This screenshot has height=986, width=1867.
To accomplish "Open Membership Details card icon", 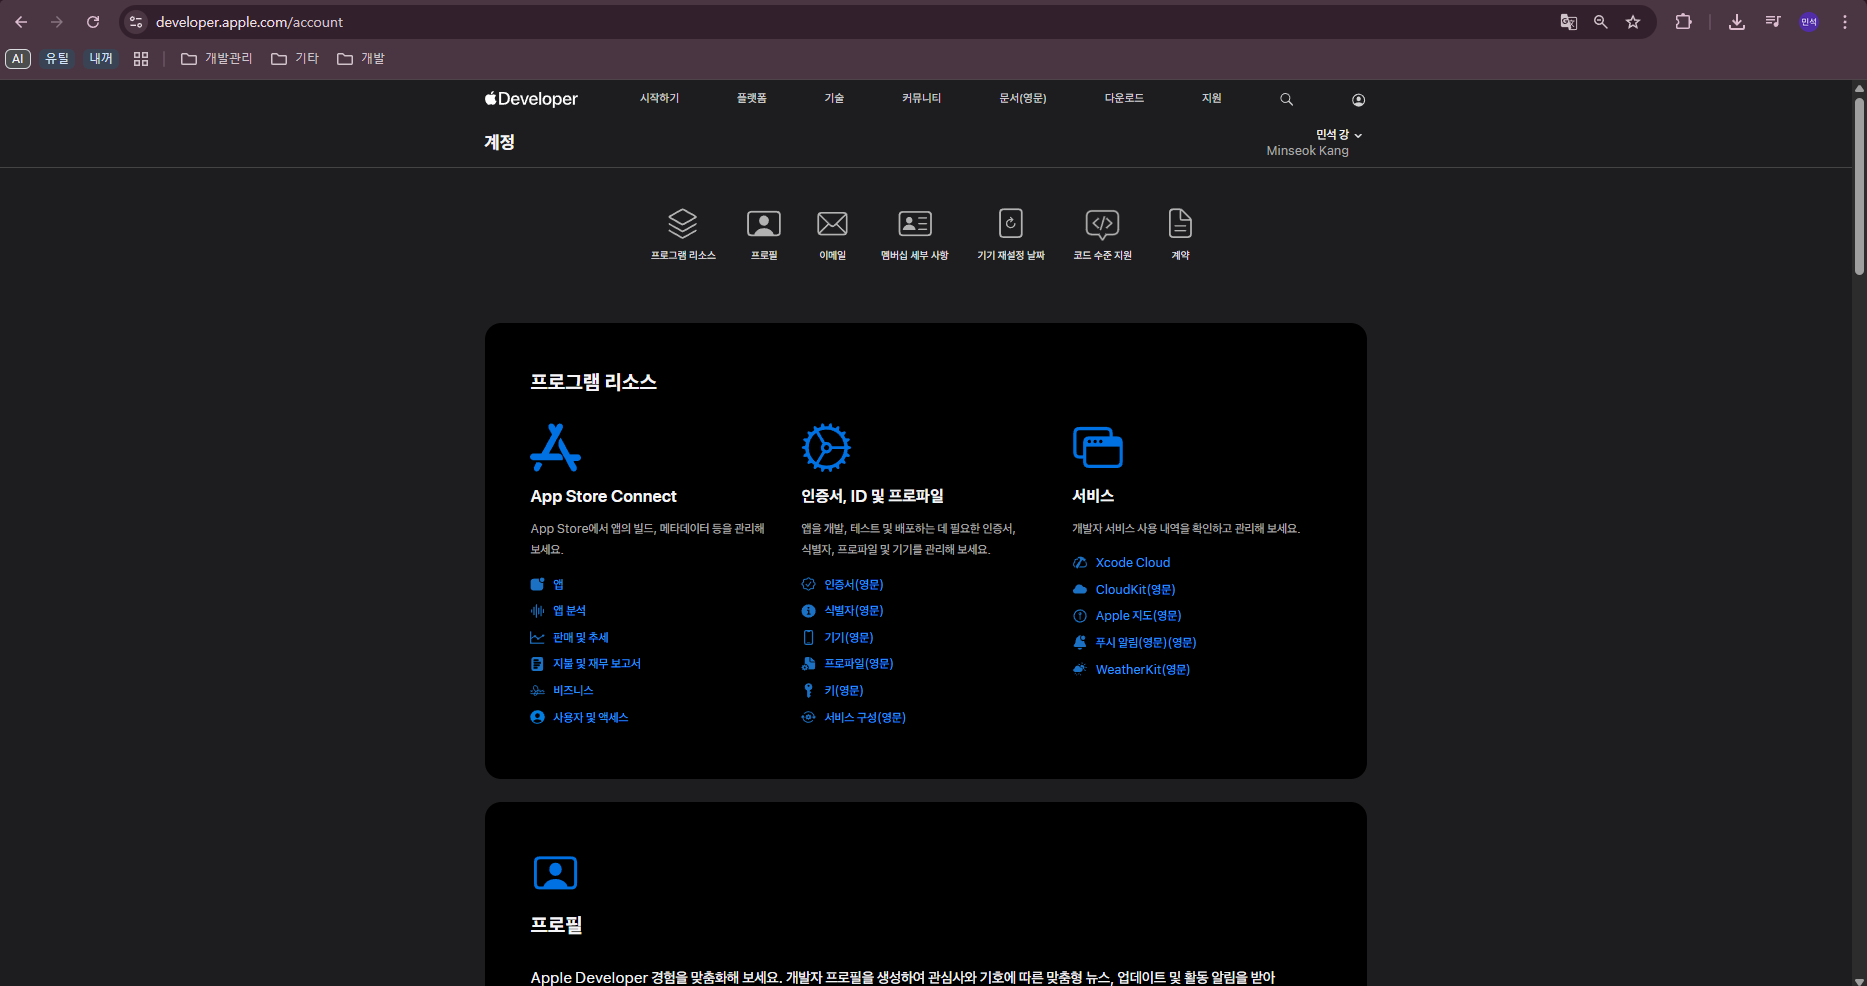I will 914,224.
